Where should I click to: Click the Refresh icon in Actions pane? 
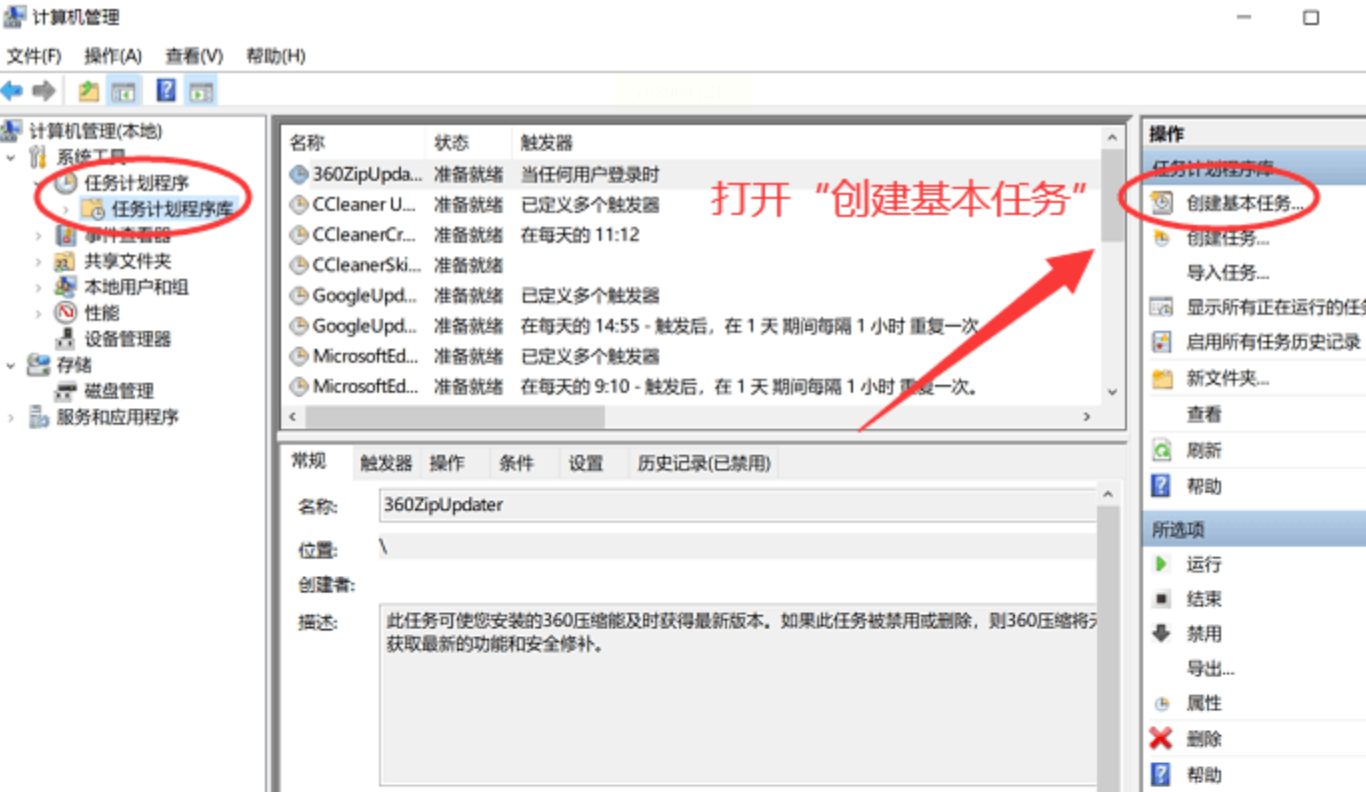click(1161, 450)
